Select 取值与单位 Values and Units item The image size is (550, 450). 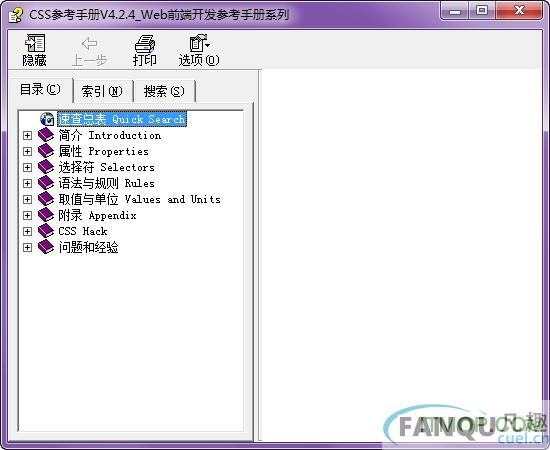(140, 199)
